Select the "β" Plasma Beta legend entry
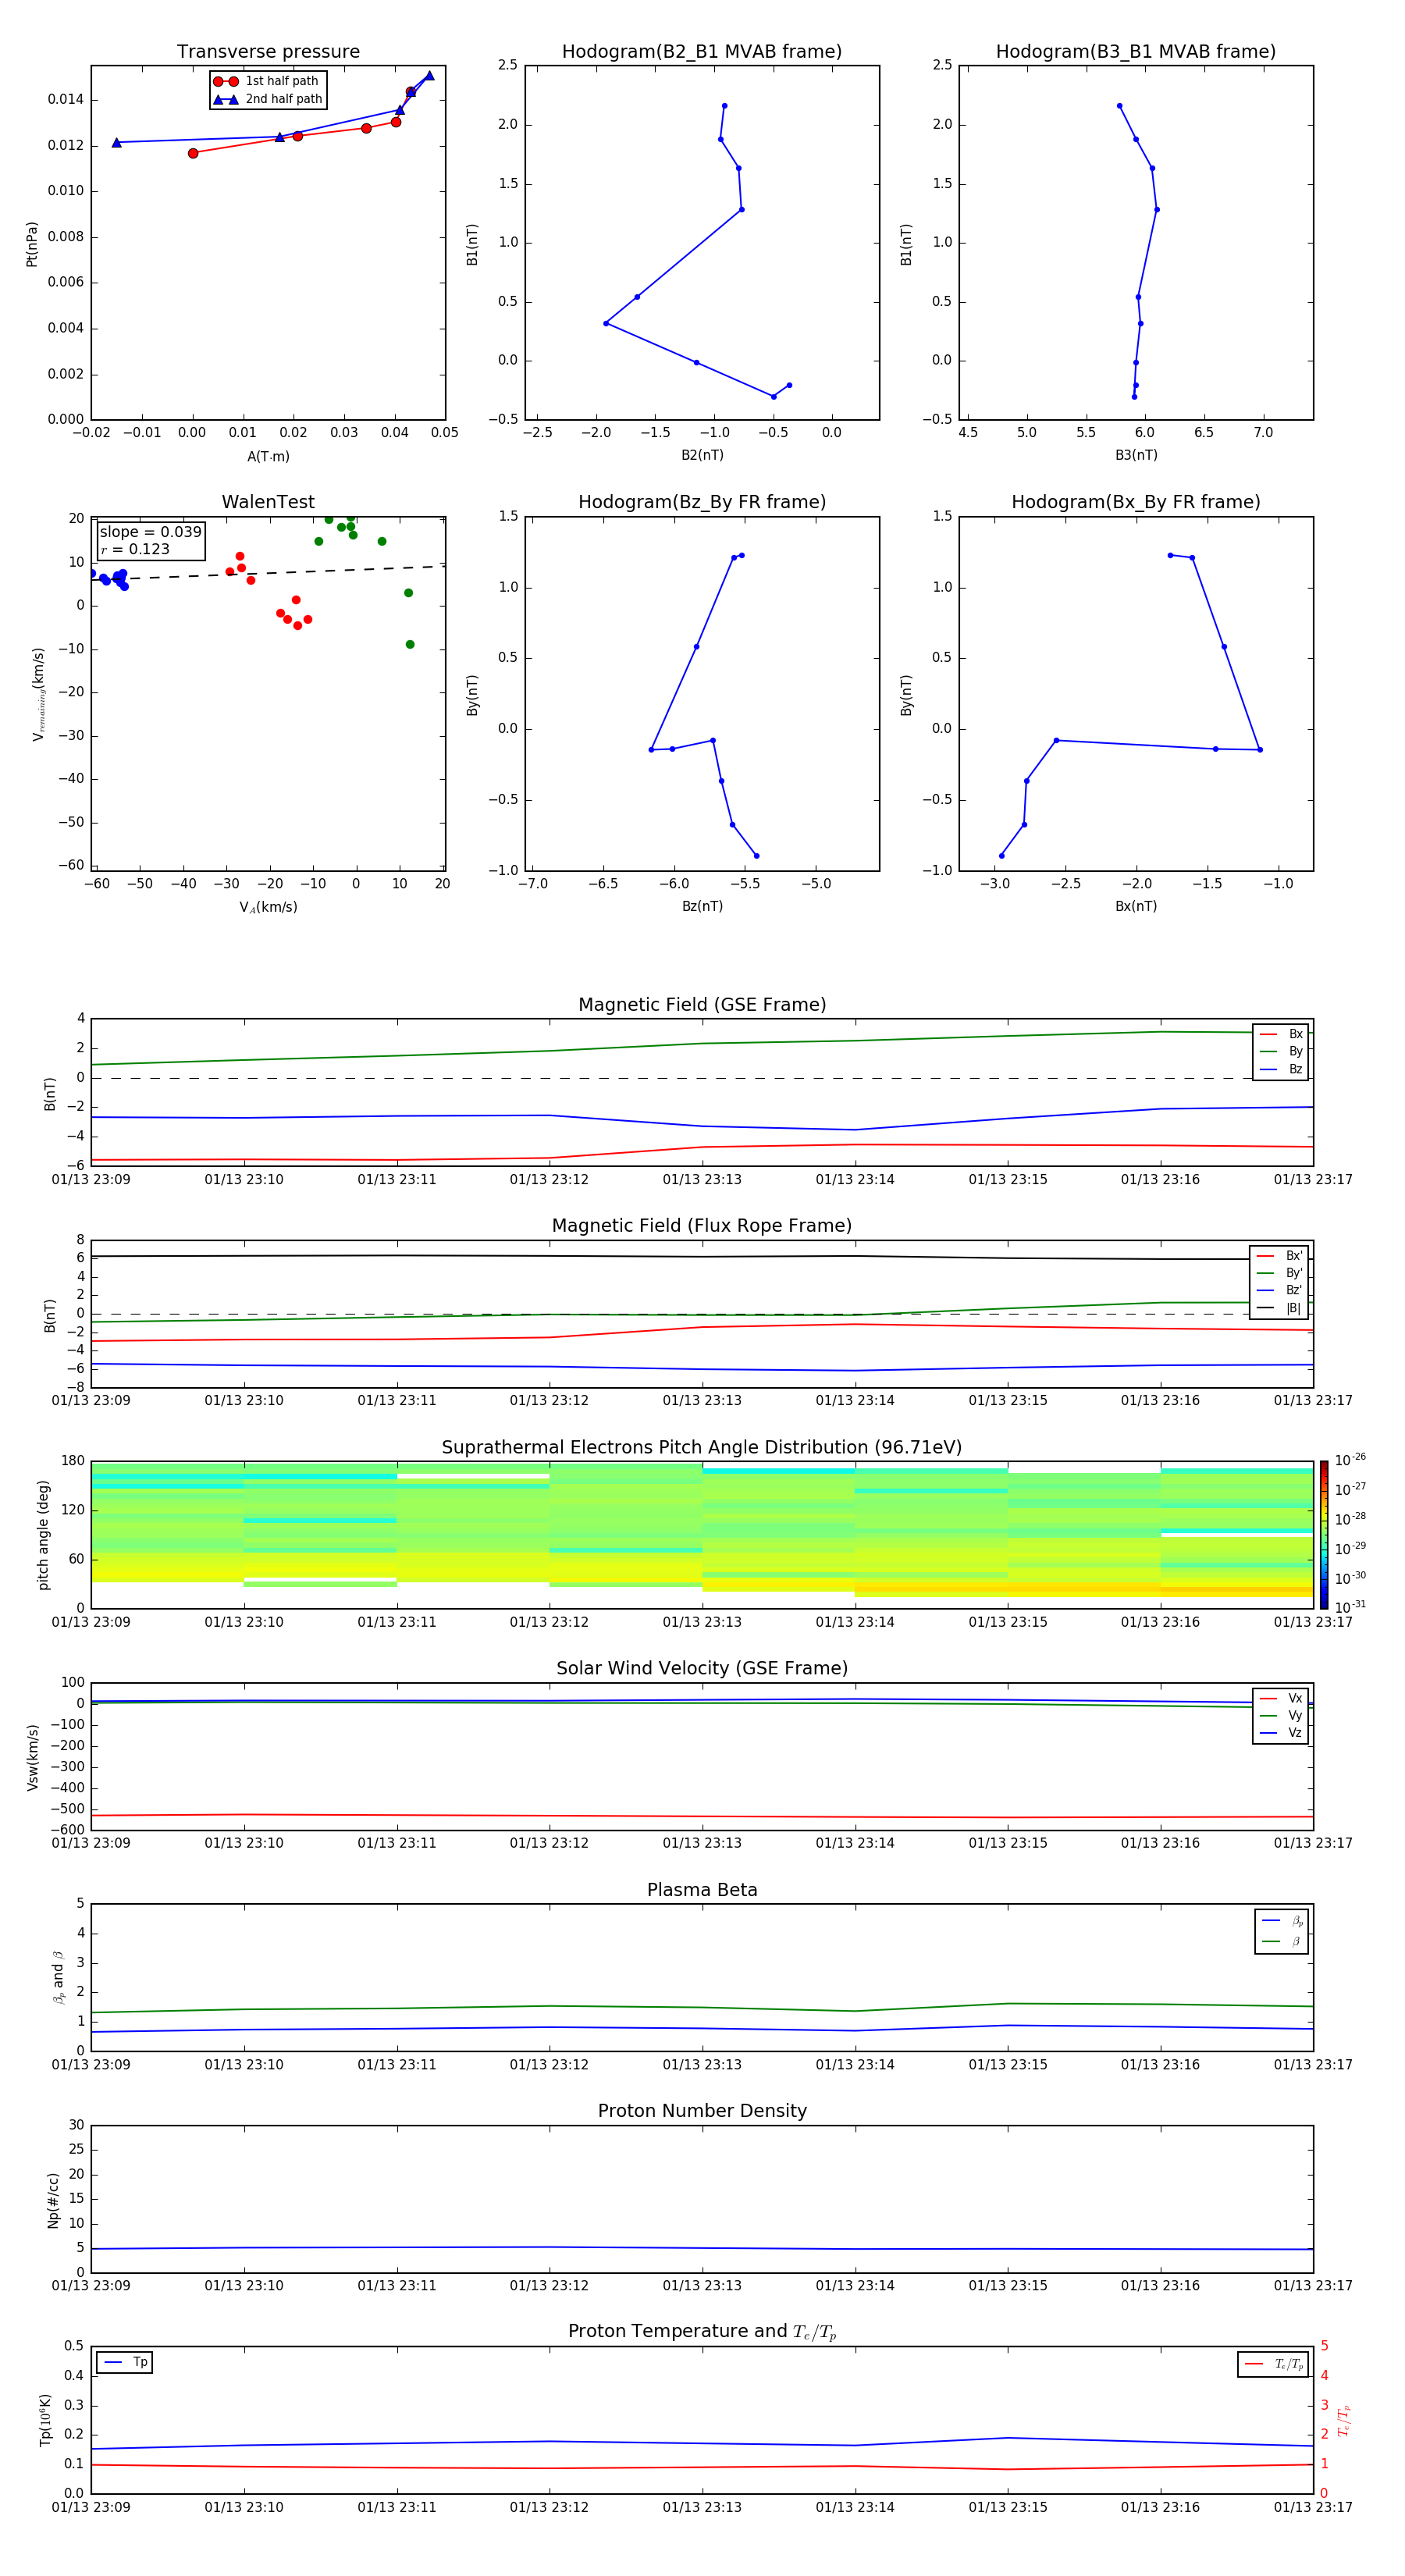The width and height of the screenshot is (1405, 2576). tap(1282, 1942)
